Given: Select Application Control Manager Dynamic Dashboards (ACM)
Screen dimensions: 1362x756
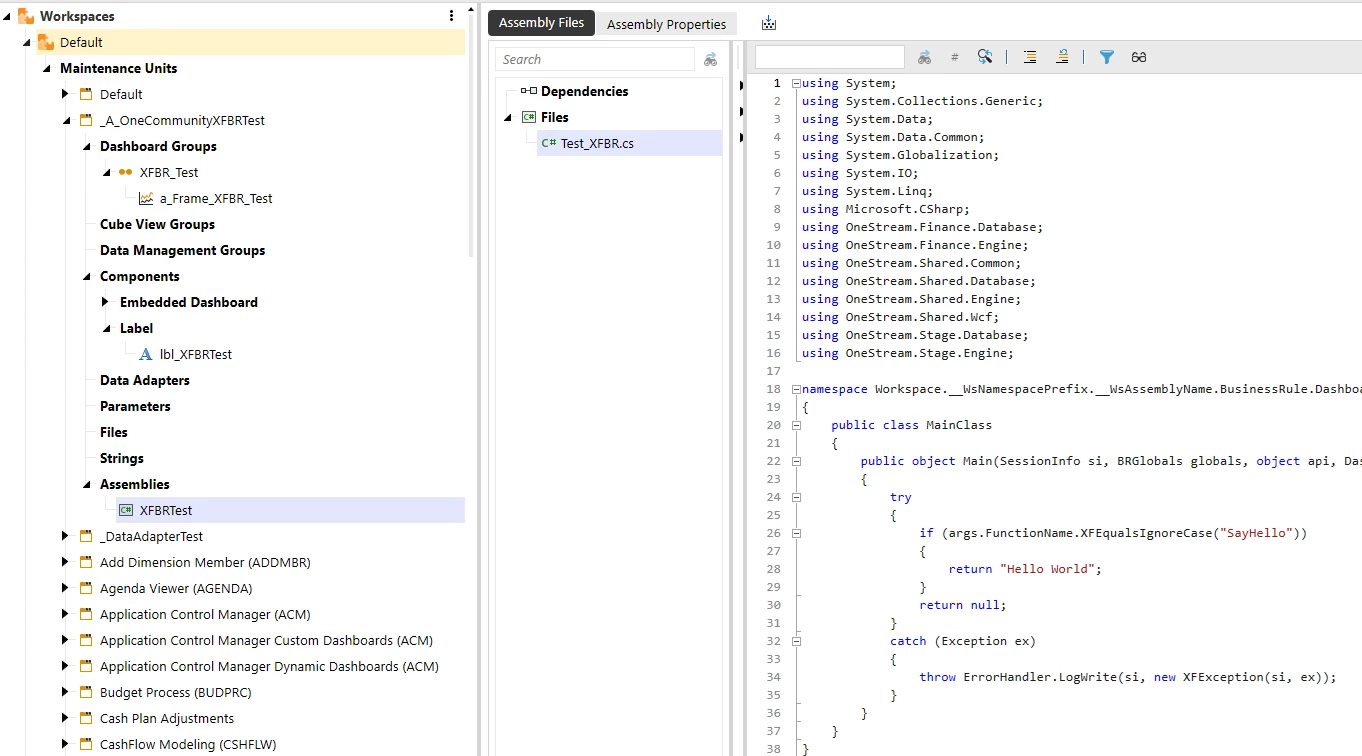Looking at the screenshot, I should tap(269, 666).
